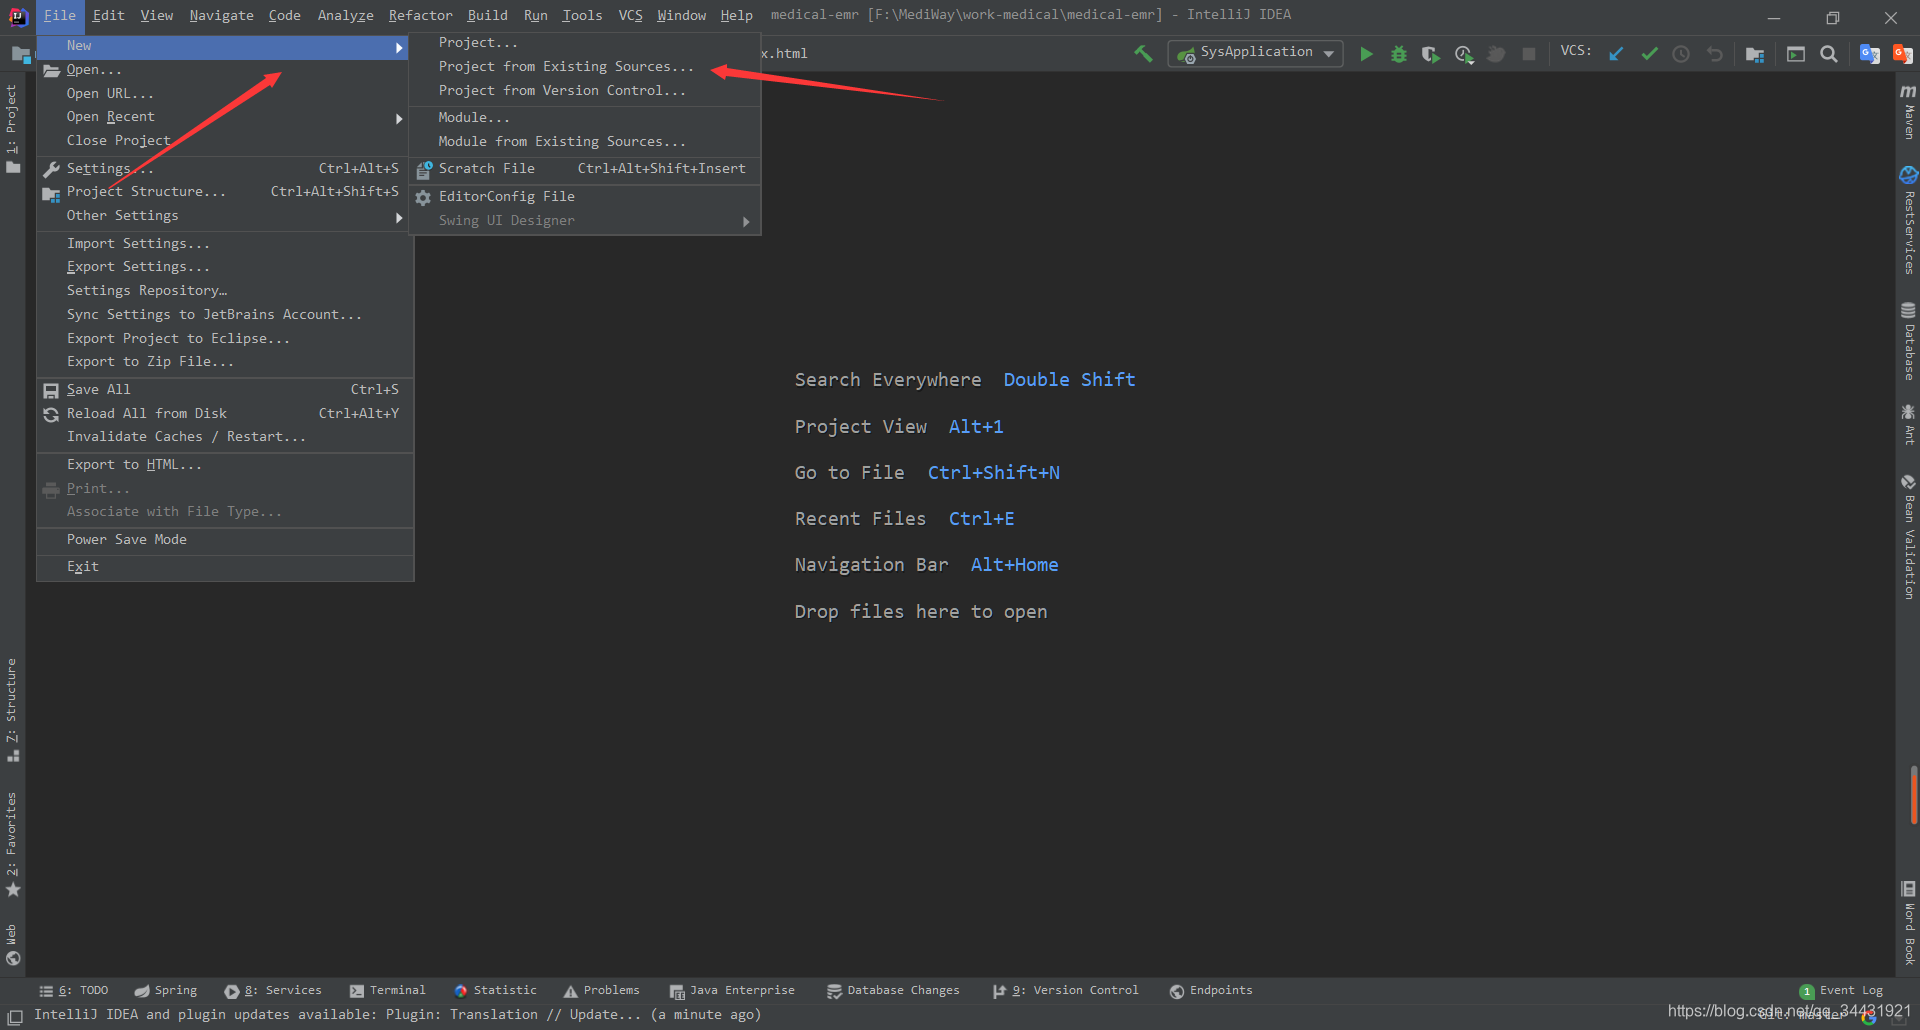
Task: Open the Problems tool tab
Action: (601, 991)
